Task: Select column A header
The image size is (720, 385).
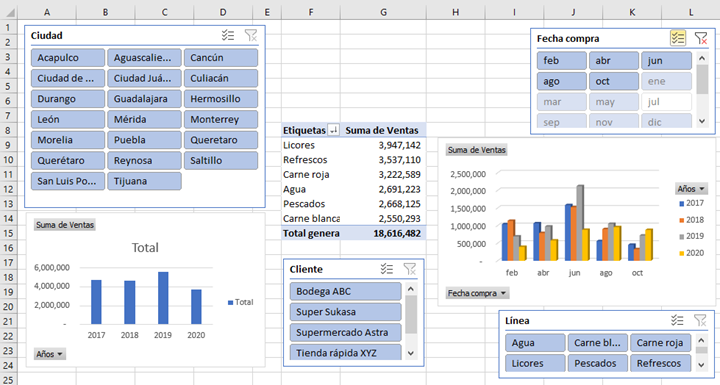Action: pyautogui.click(x=47, y=13)
